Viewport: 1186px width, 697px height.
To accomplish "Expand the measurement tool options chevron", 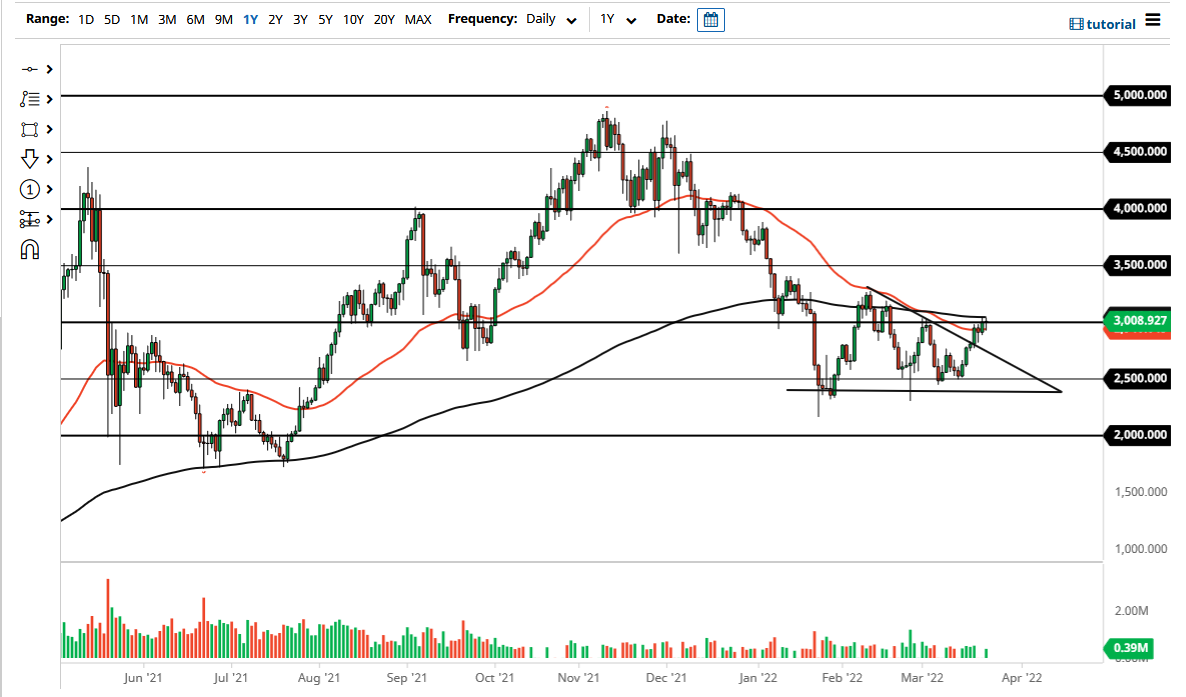I will (x=50, y=219).
